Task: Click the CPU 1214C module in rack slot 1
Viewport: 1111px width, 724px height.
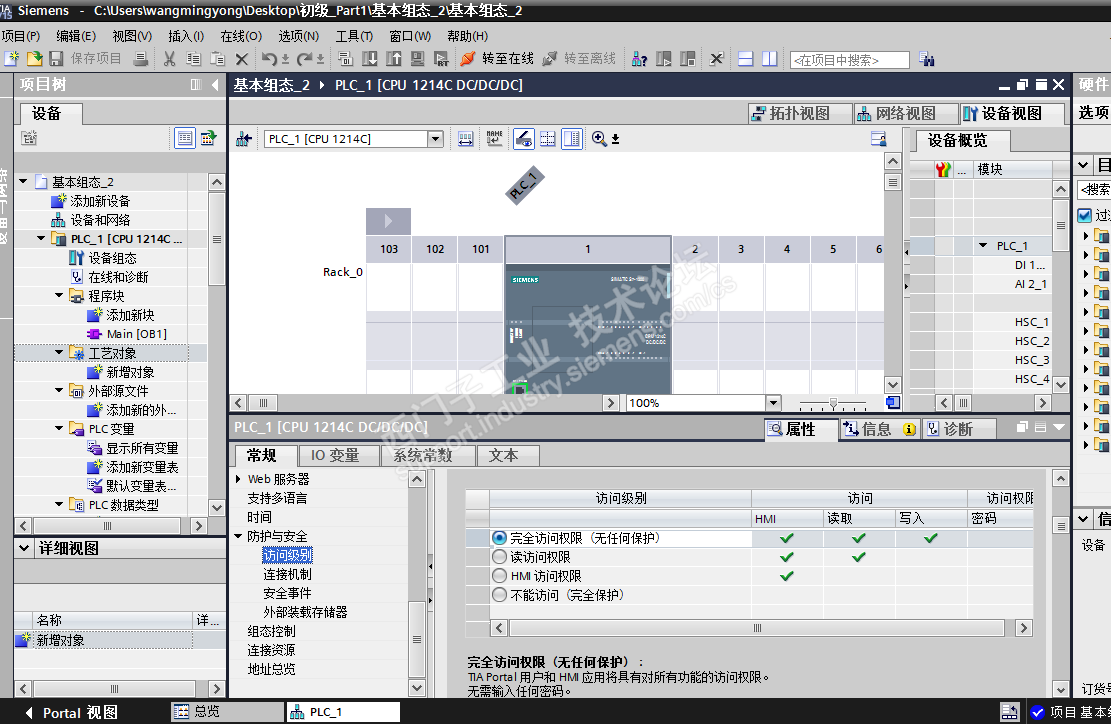Action: click(587, 329)
